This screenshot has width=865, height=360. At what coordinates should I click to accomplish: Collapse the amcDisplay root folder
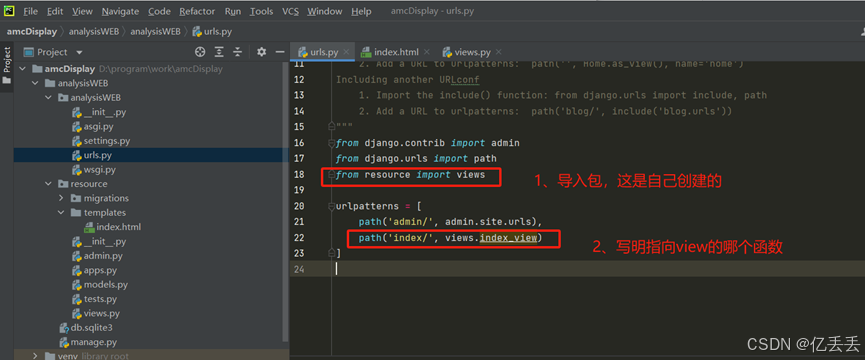point(22,69)
